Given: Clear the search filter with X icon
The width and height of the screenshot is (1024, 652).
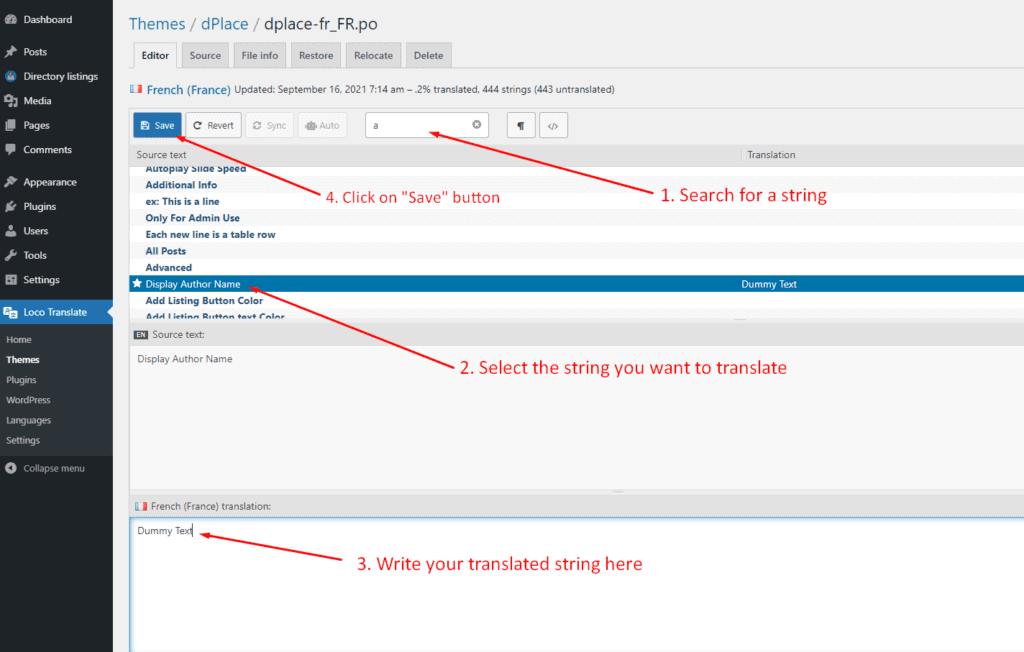Looking at the screenshot, I should point(477,125).
